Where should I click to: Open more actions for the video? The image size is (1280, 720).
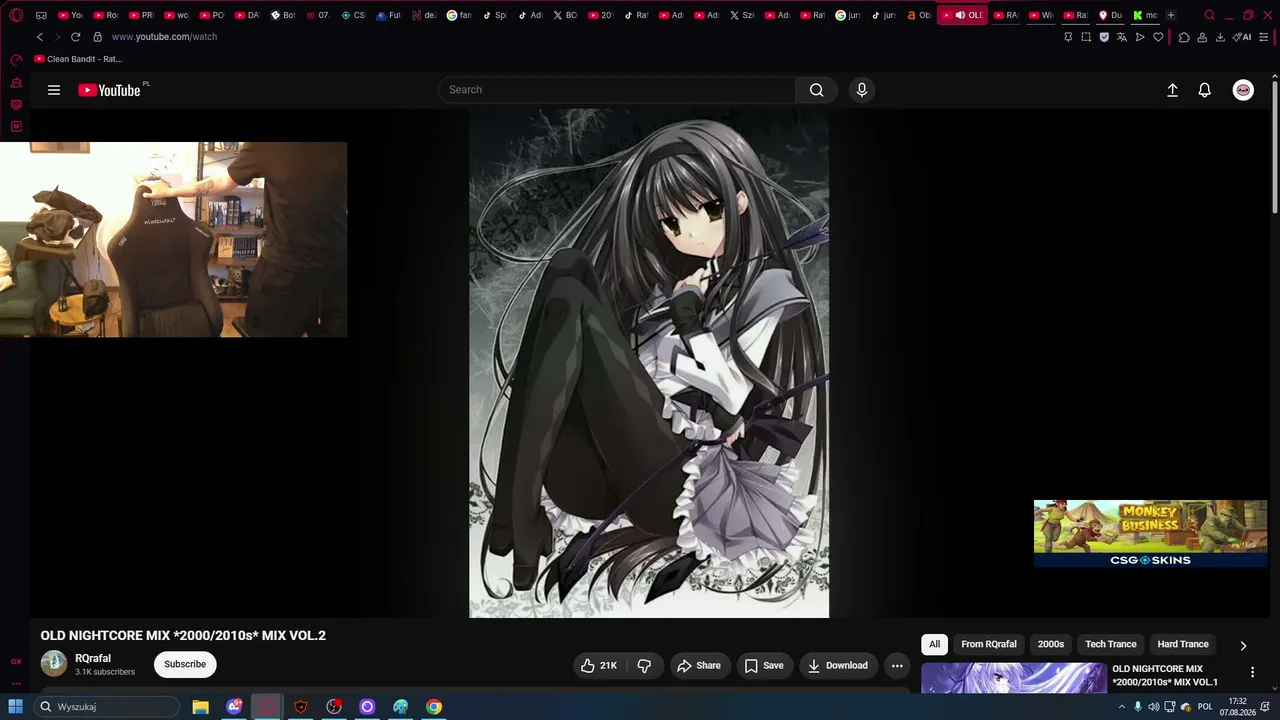(x=897, y=666)
